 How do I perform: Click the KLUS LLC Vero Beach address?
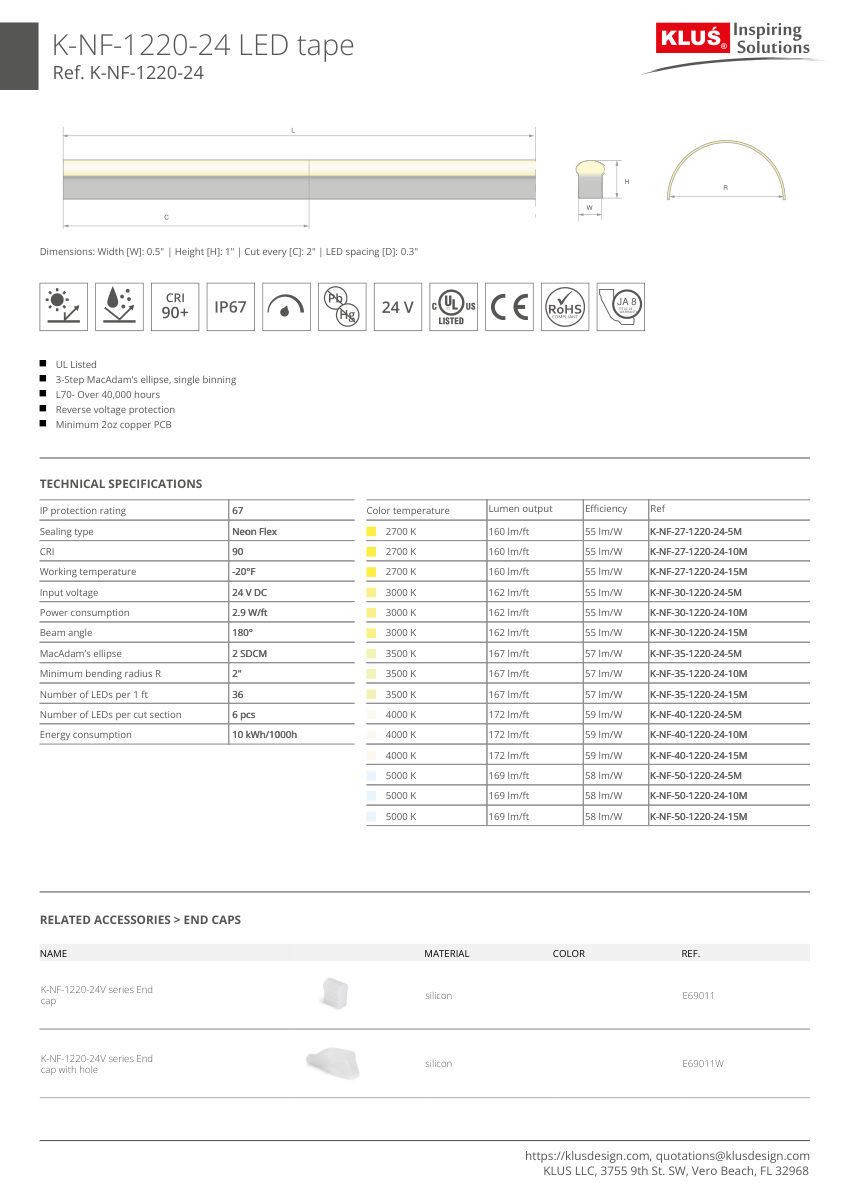tap(676, 1170)
